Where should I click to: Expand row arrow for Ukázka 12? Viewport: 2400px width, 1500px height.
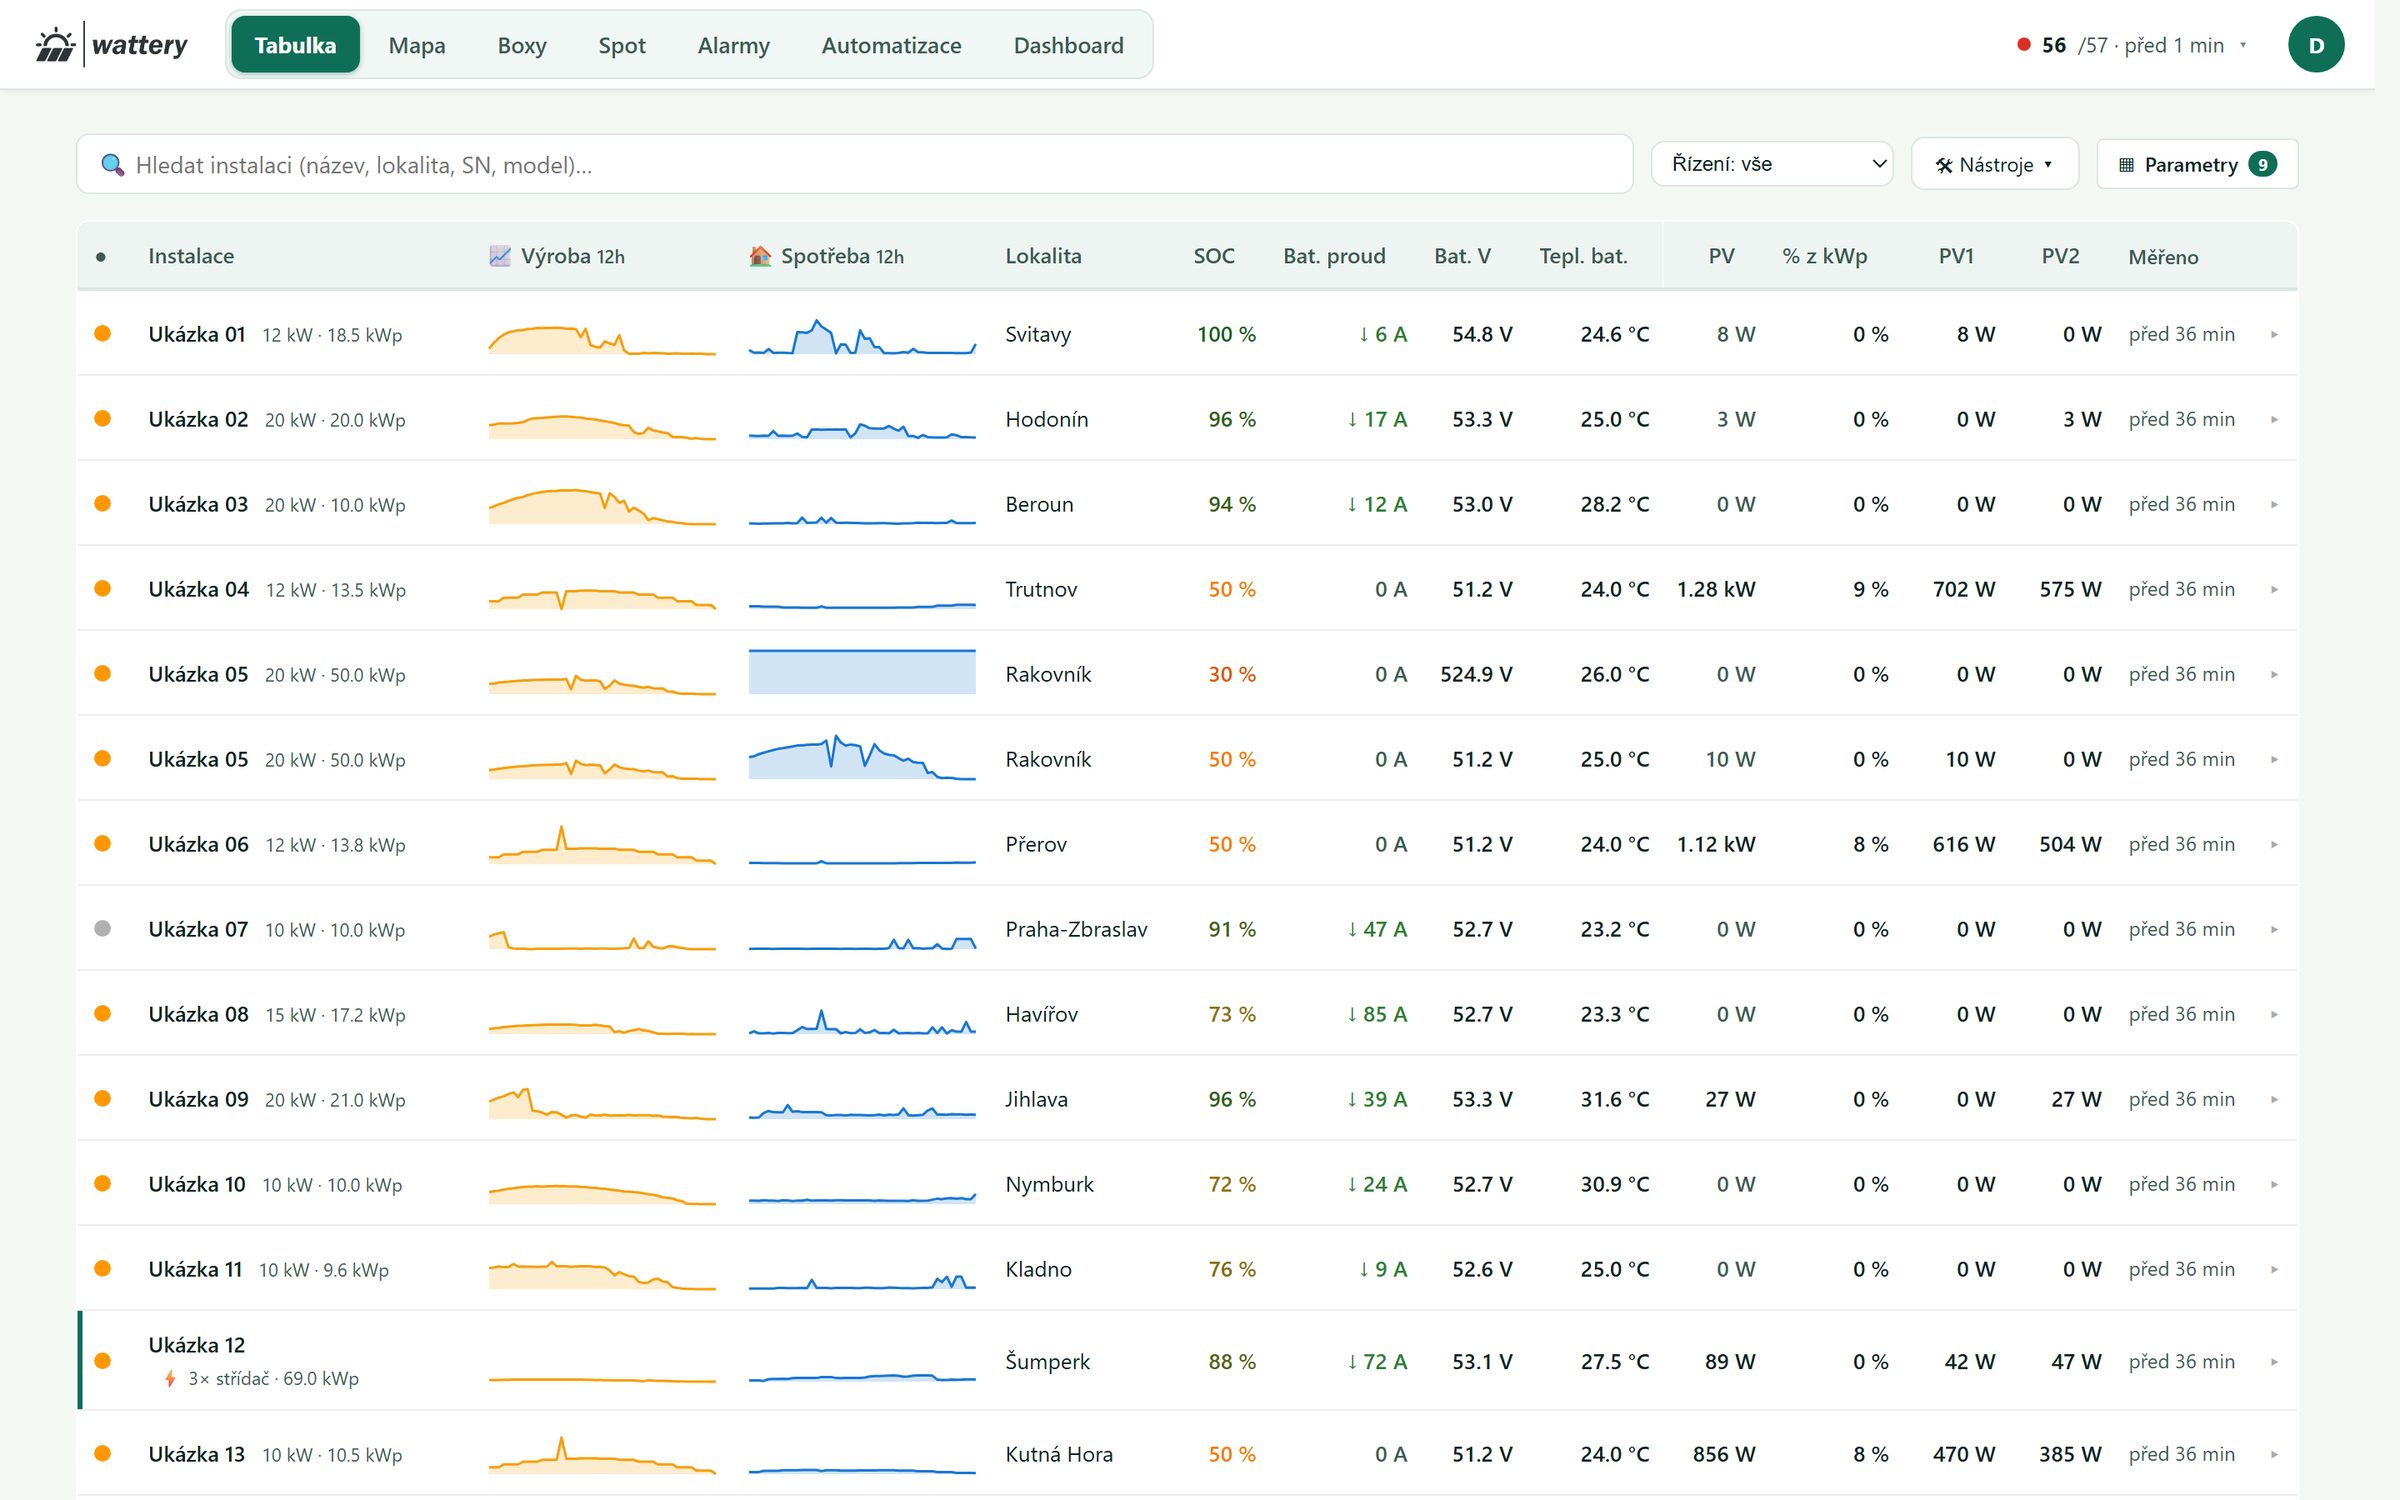[x=2275, y=1362]
